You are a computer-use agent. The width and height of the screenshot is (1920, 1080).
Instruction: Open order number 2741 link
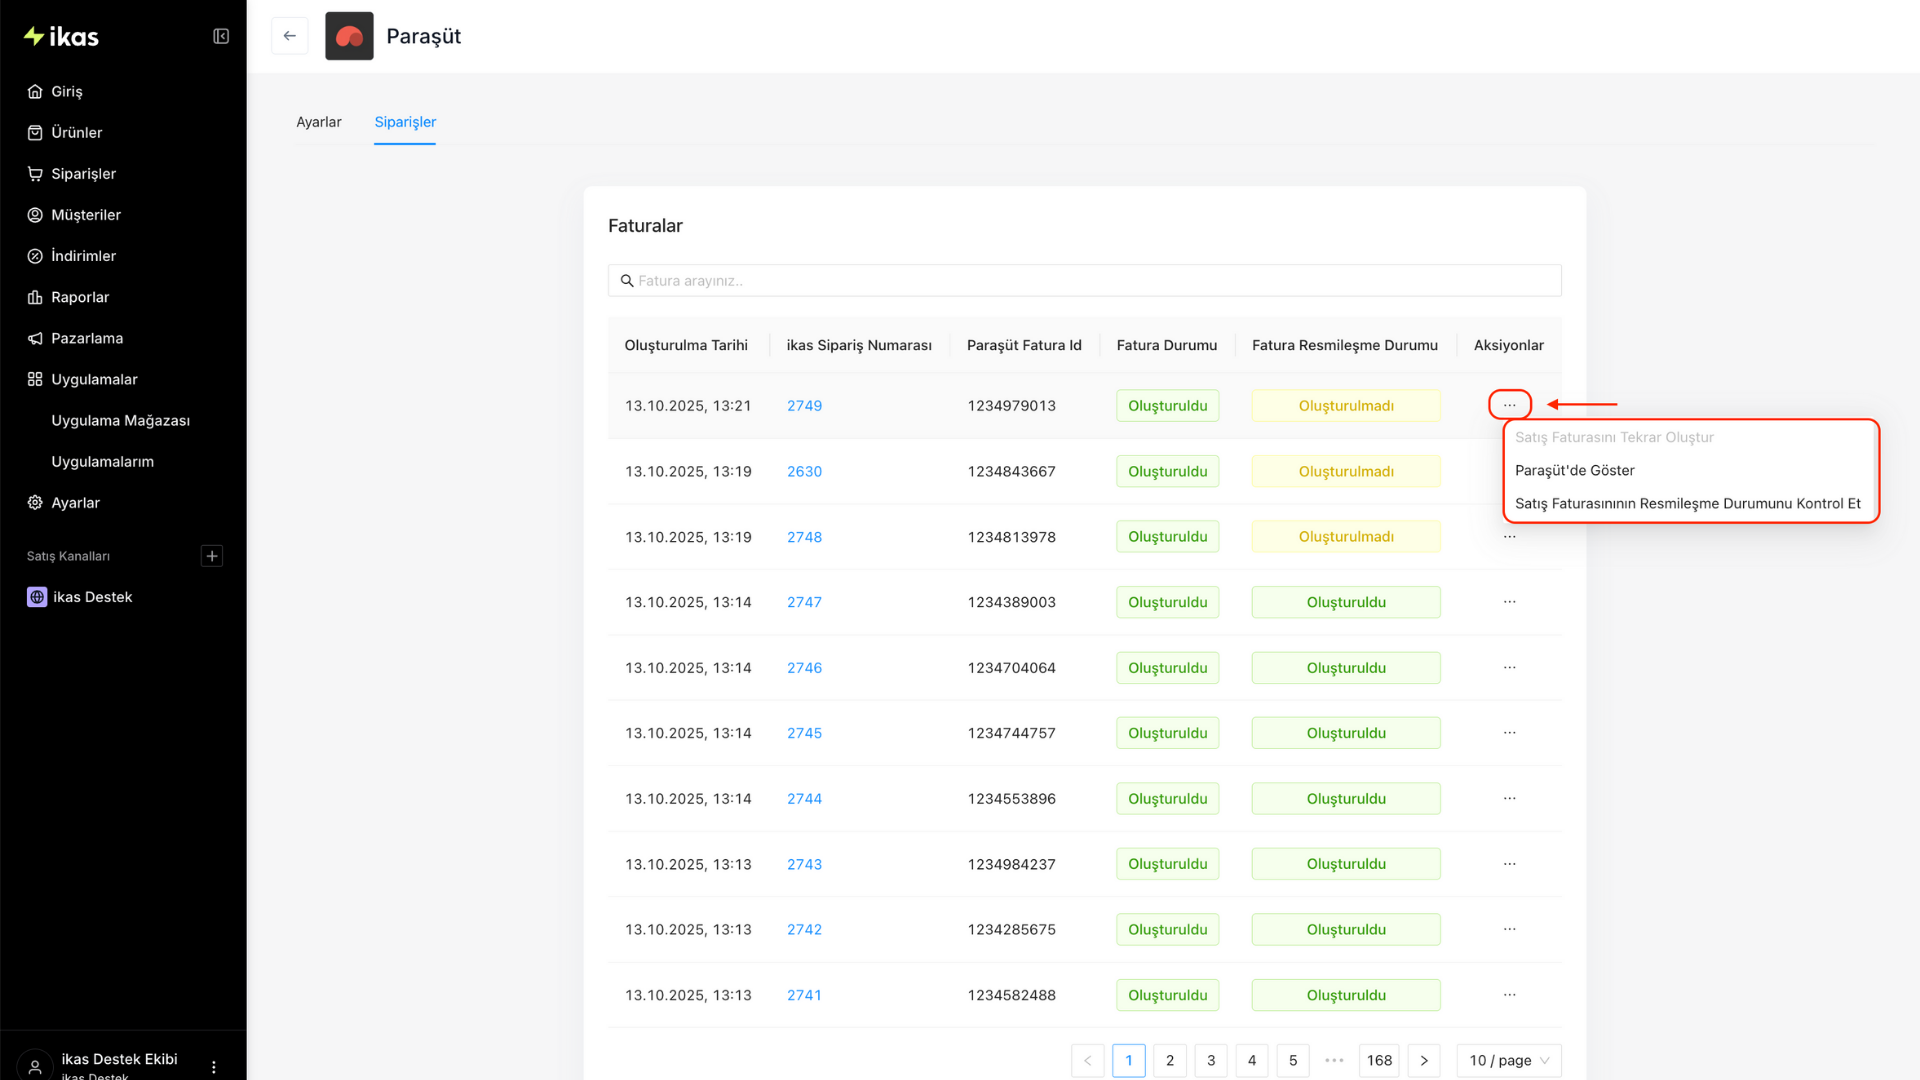(x=804, y=995)
